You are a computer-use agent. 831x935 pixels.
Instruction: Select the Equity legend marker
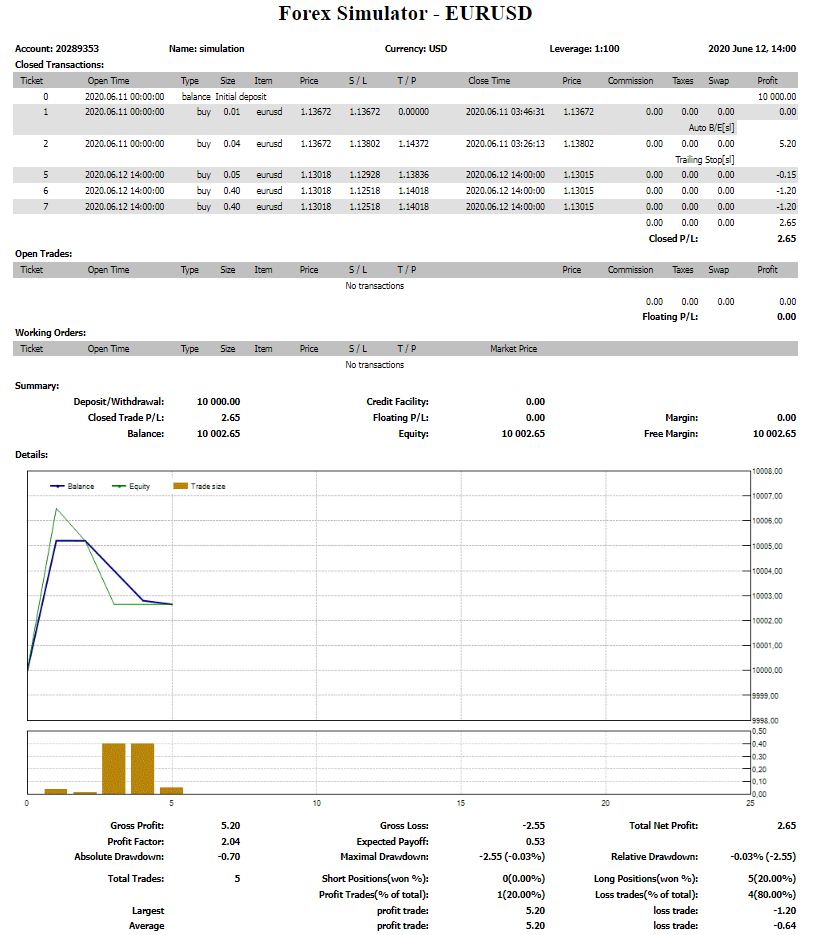click(x=118, y=486)
